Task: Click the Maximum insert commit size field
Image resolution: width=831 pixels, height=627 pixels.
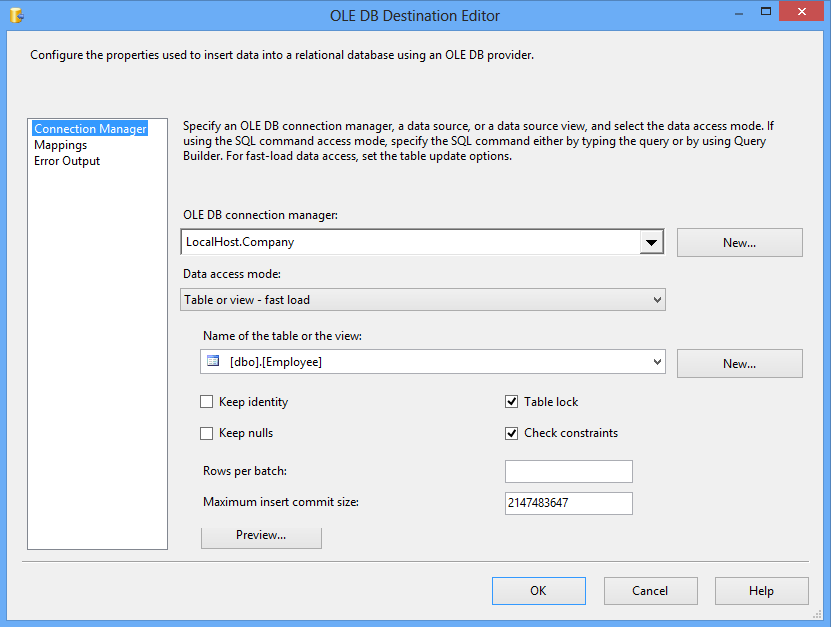Action: pos(569,504)
